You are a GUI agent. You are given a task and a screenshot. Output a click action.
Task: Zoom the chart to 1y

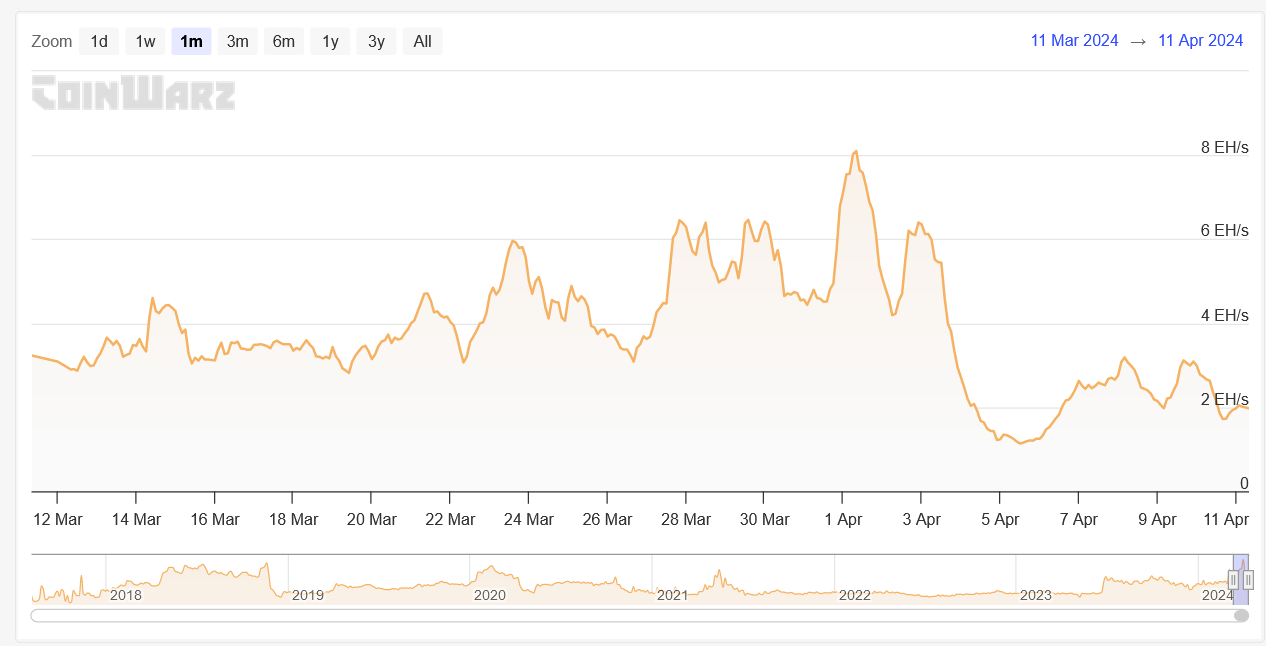[x=330, y=41]
